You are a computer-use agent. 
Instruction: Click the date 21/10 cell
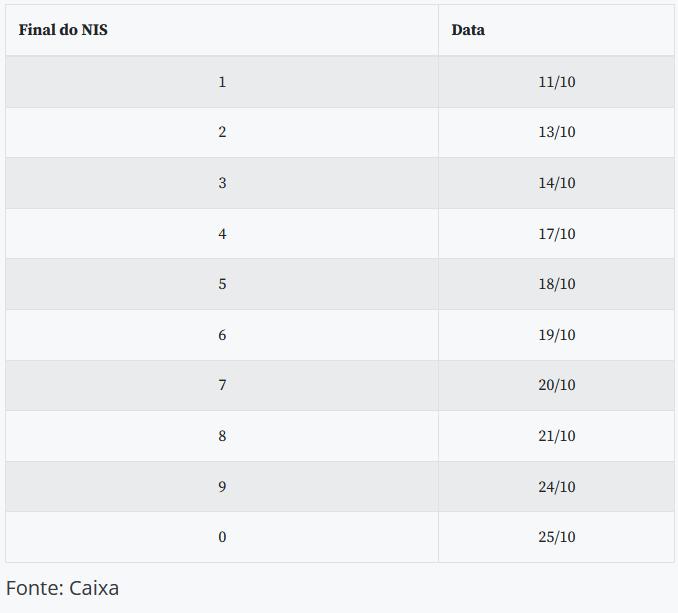[556, 436]
